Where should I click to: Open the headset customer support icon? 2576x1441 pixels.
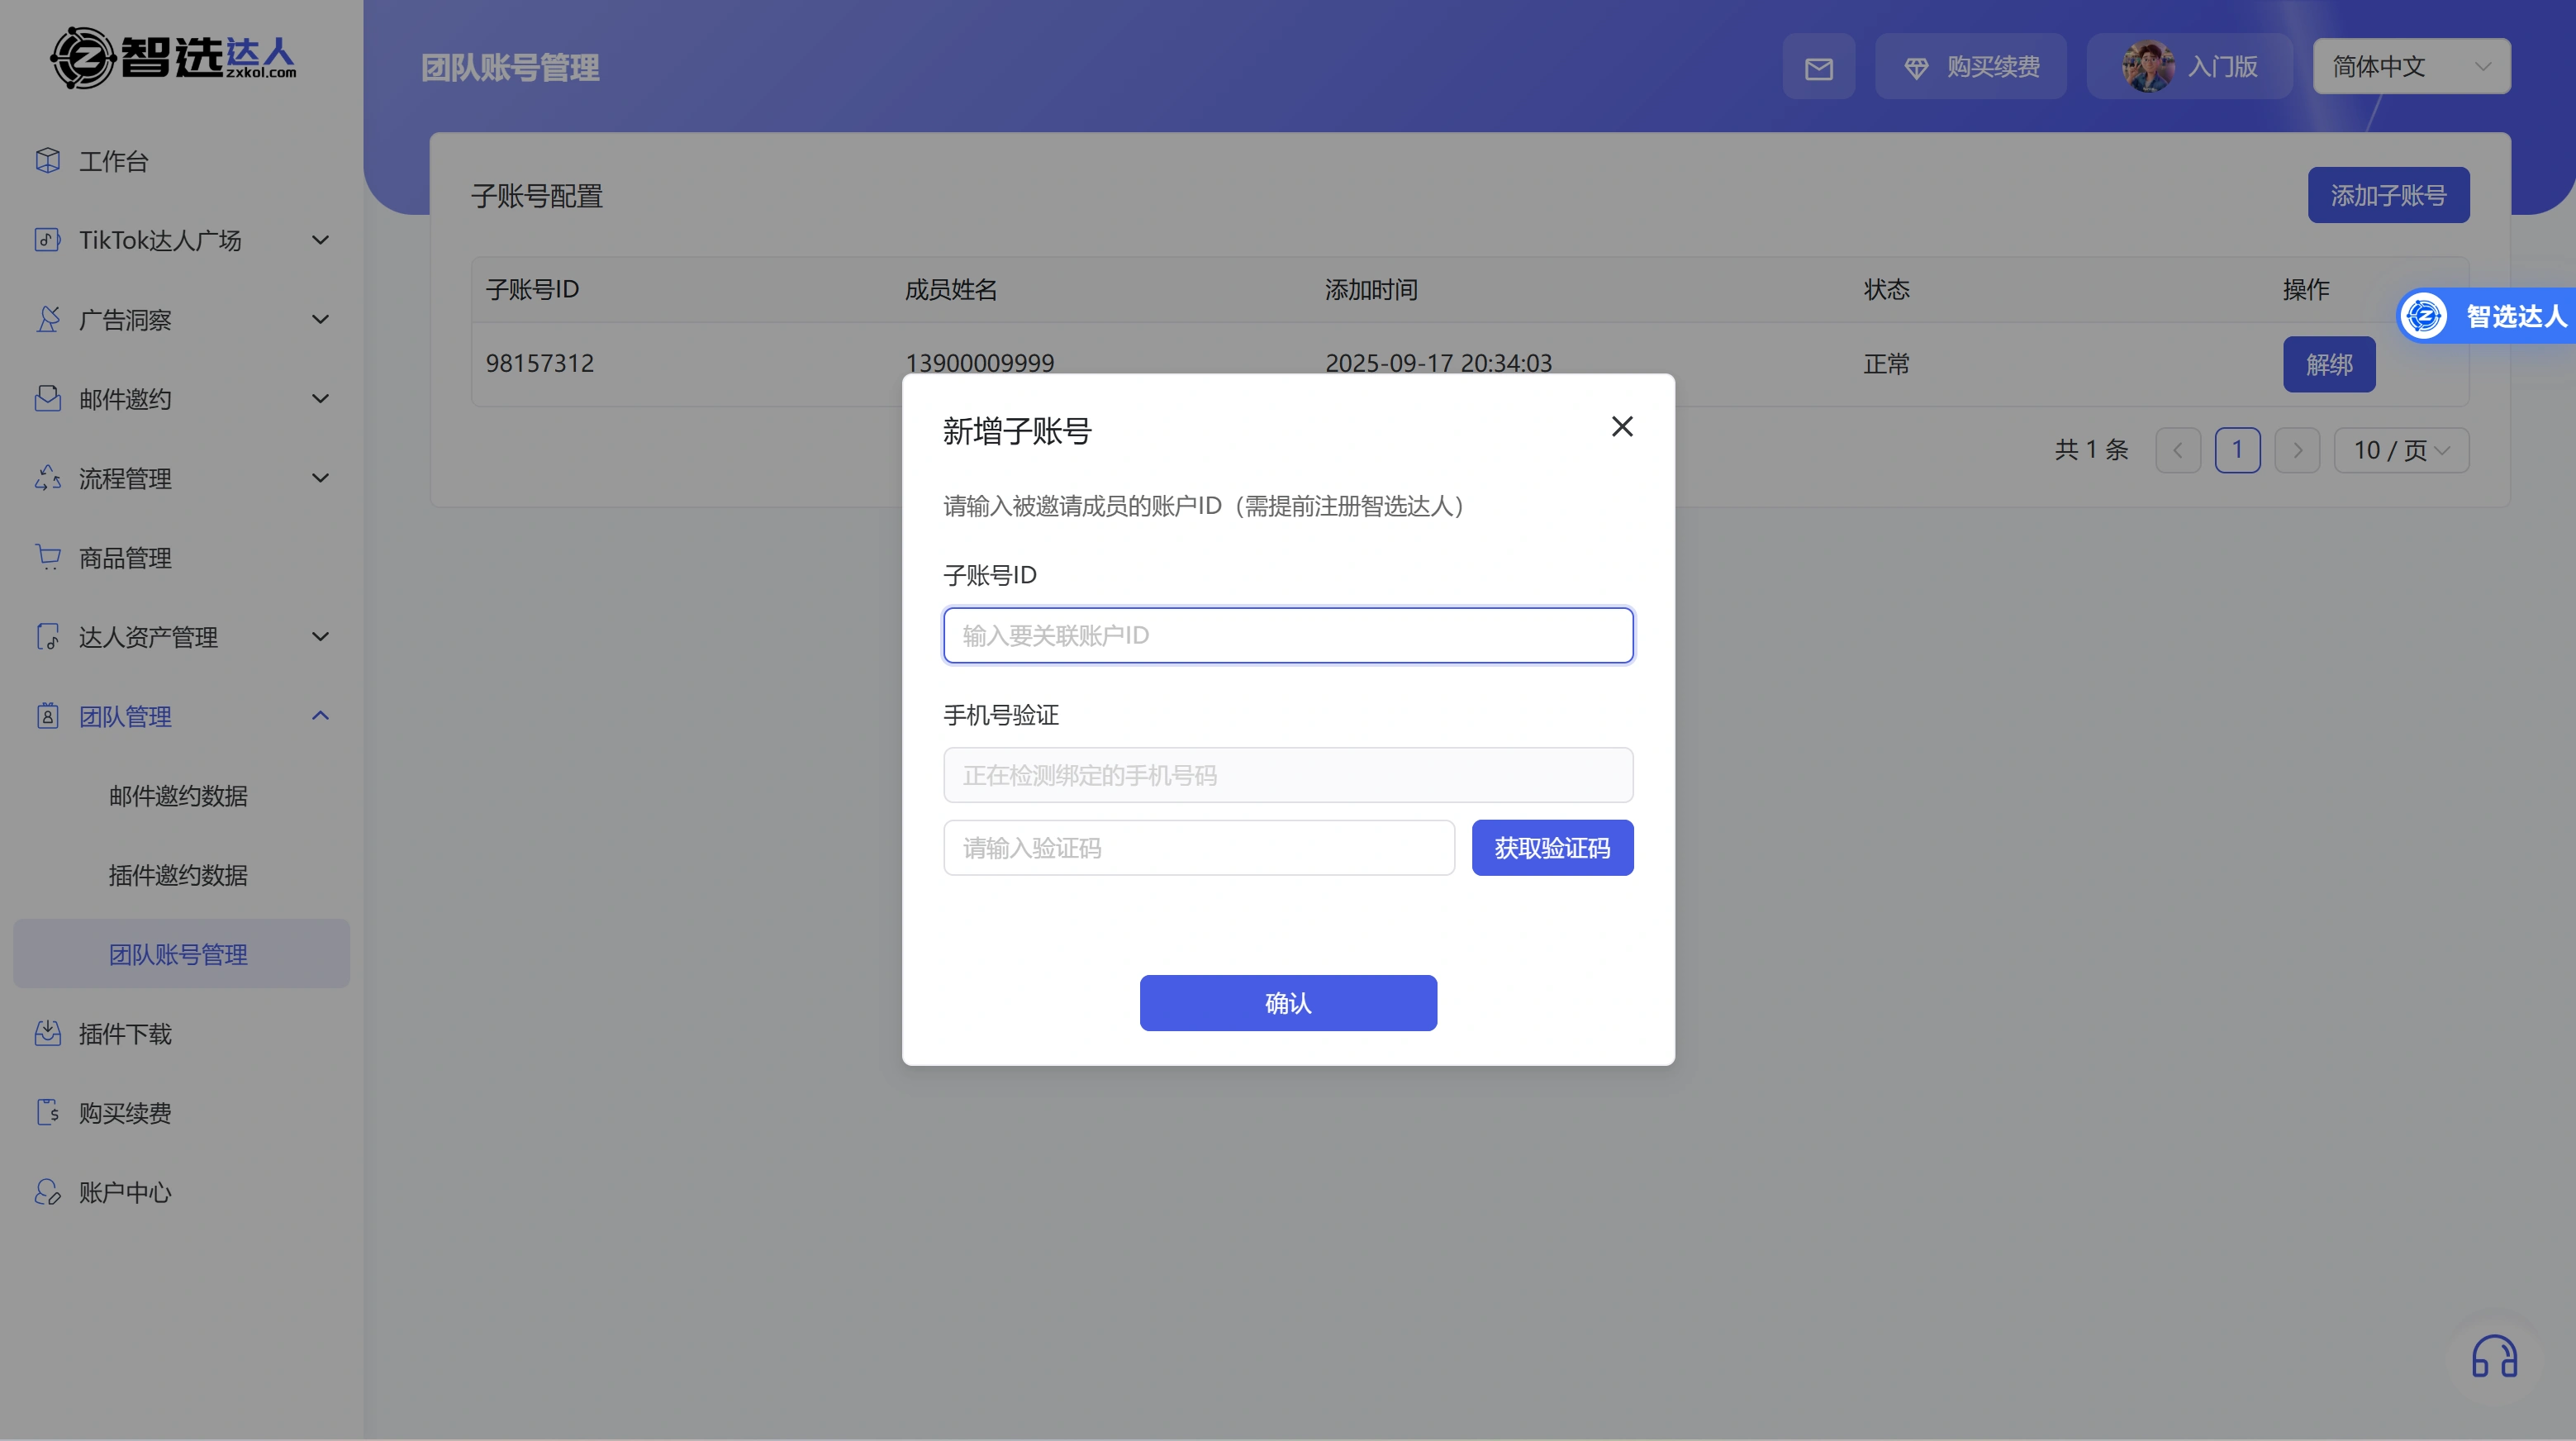click(2494, 1357)
